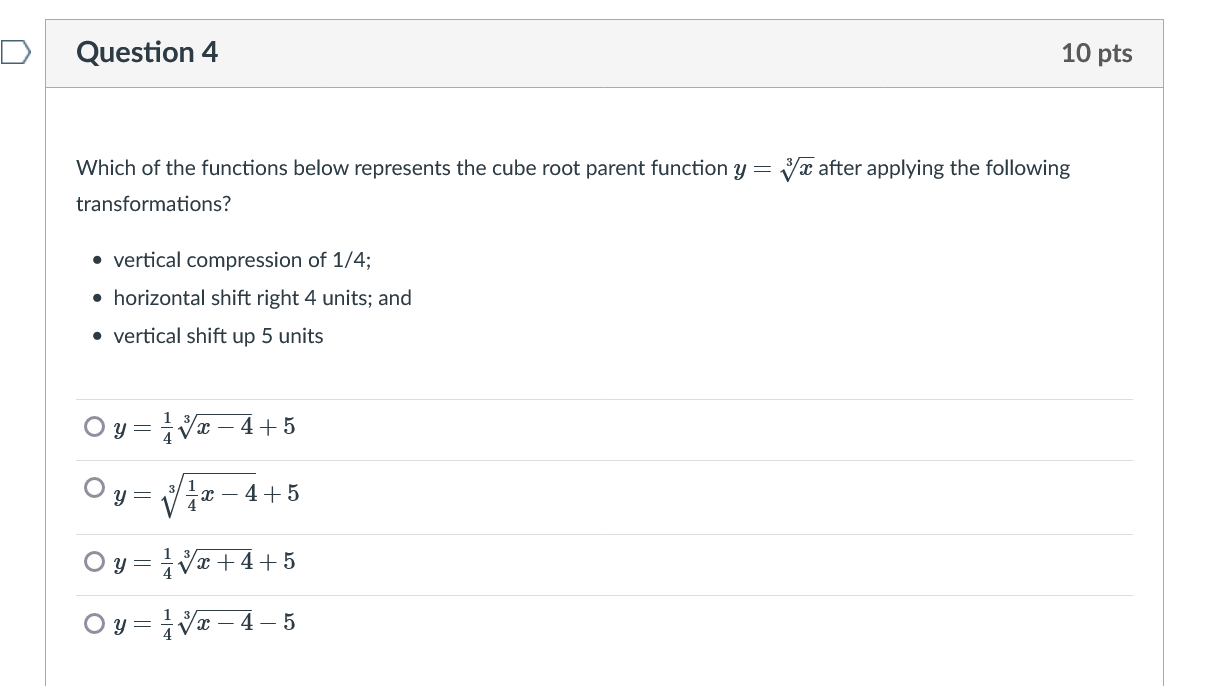Click the Question 4 heading
Screen dimensions: 1209x686
(x=147, y=53)
